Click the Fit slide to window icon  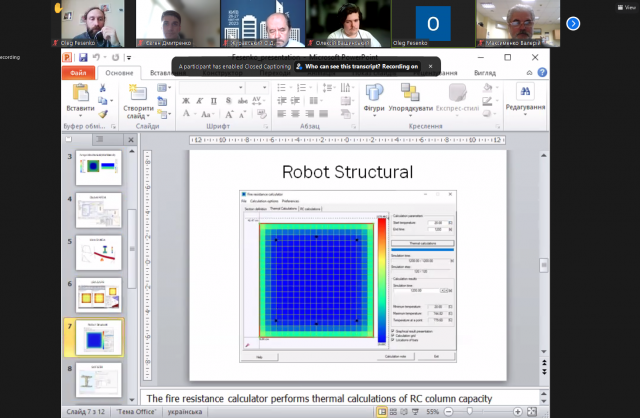tap(532, 411)
